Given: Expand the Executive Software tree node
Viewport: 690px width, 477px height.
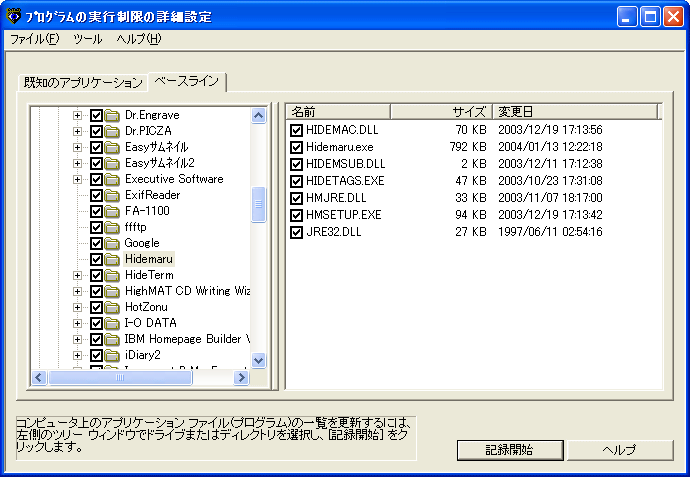Looking at the screenshot, I should pos(78,179).
